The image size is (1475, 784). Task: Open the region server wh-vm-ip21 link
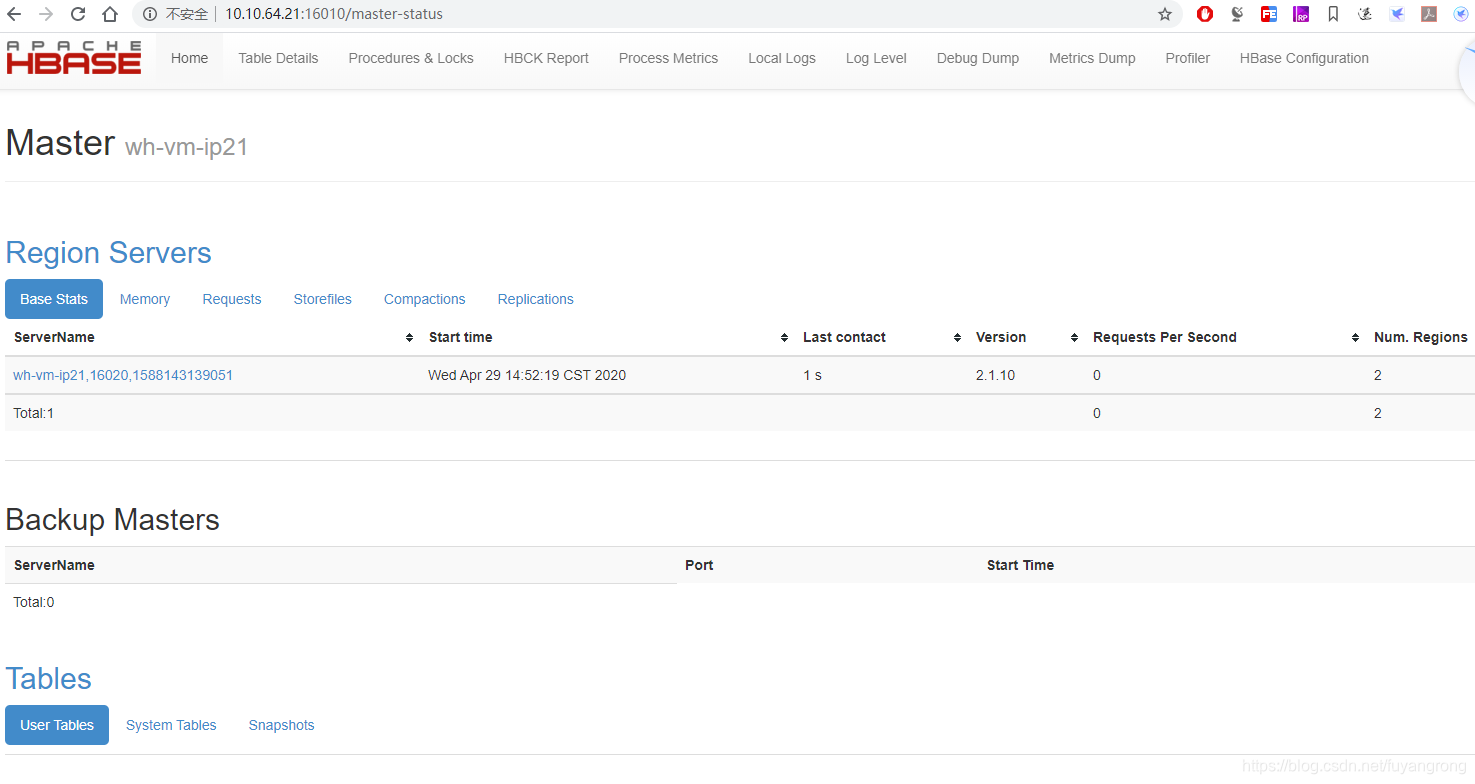tap(122, 375)
